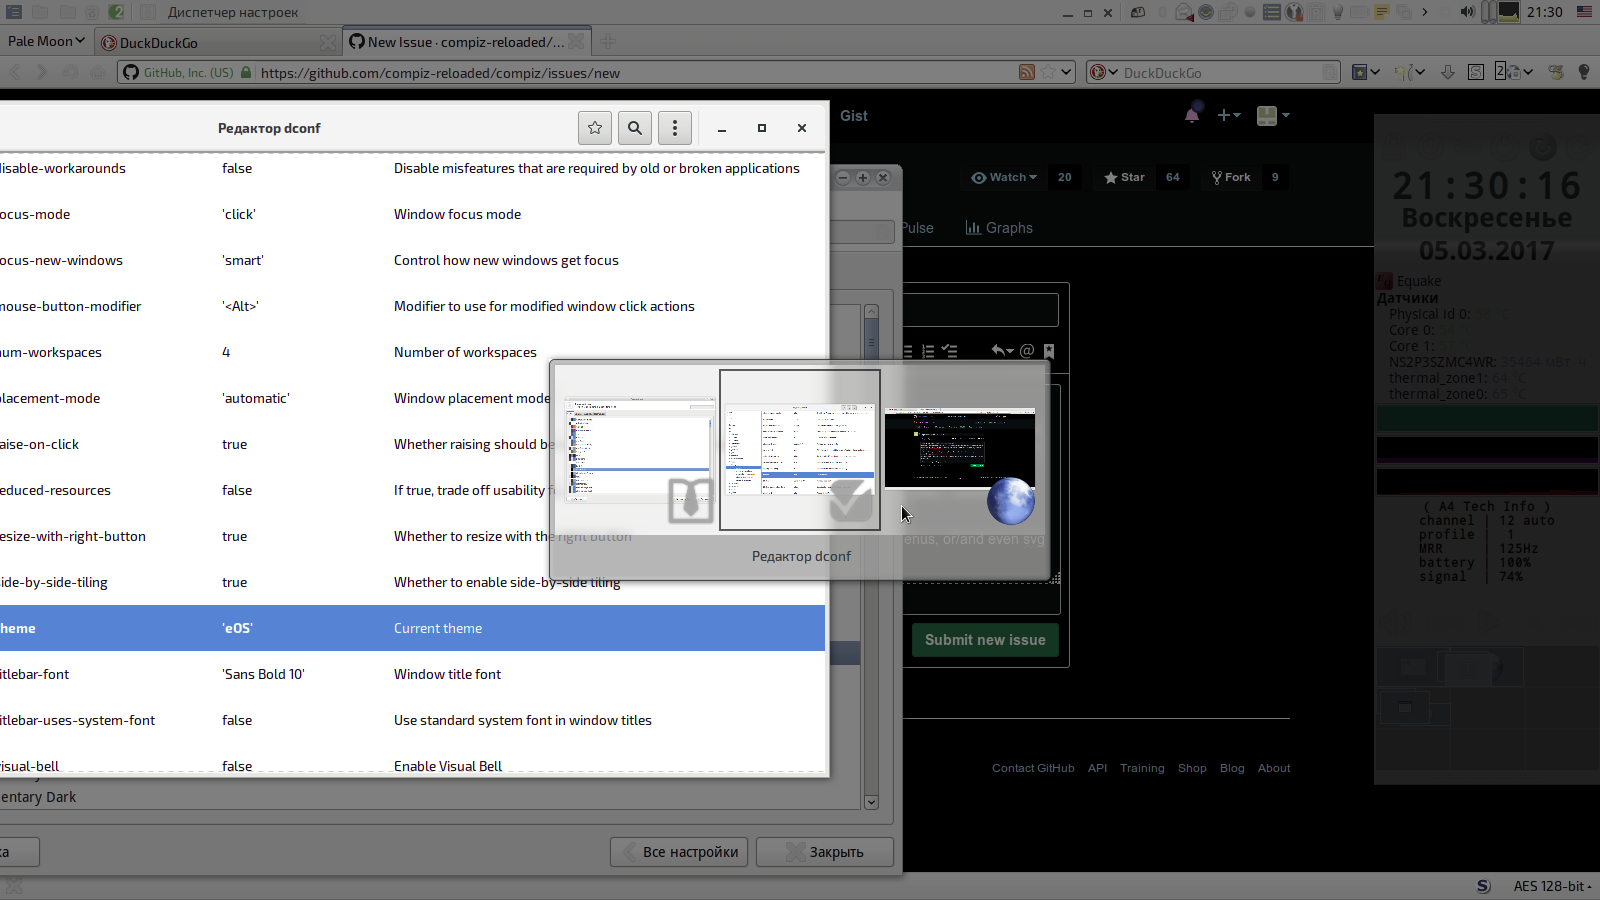Open the dconf editor three-dot menu

coord(675,128)
